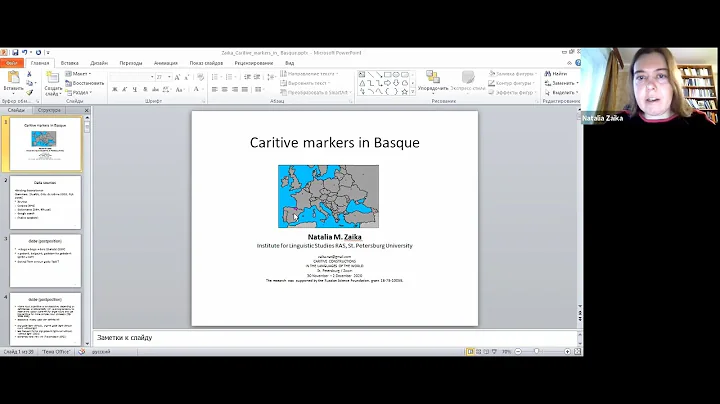The image size is (720, 404).
Task: Choose the straight line shape
Action: point(371,74)
